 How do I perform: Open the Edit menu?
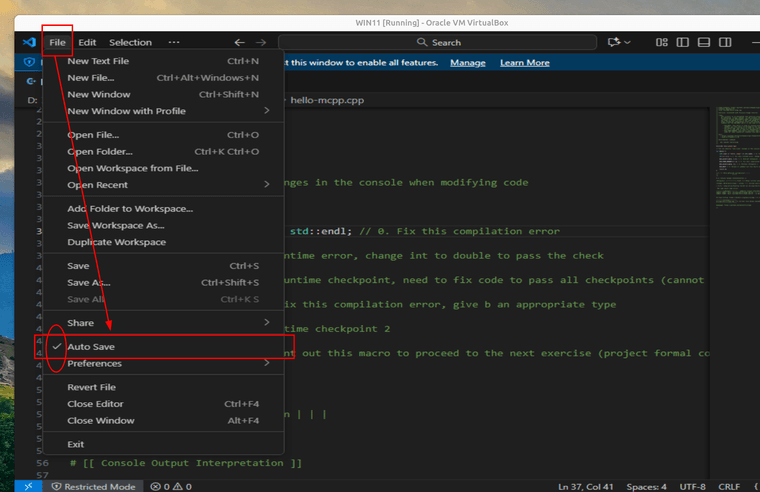pyautogui.click(x=88, y=42)
